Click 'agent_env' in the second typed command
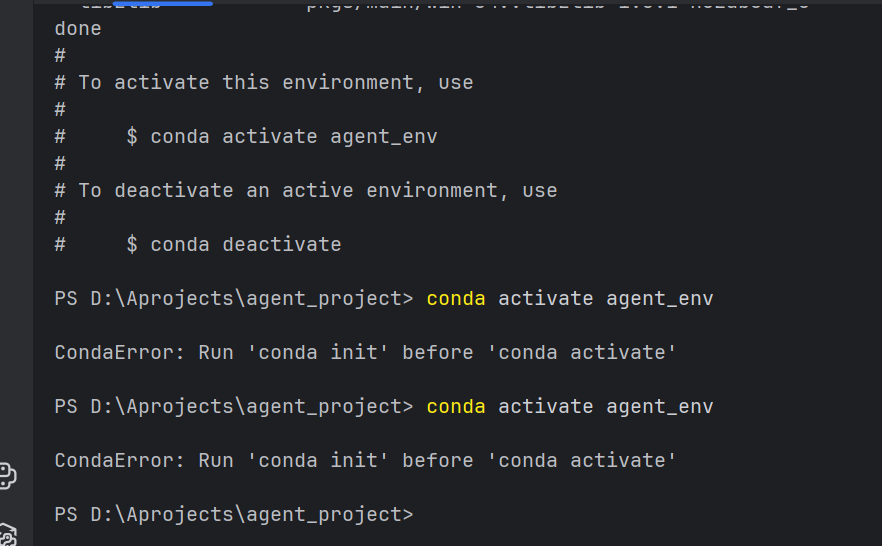882x546 pixels. [660, 407]
